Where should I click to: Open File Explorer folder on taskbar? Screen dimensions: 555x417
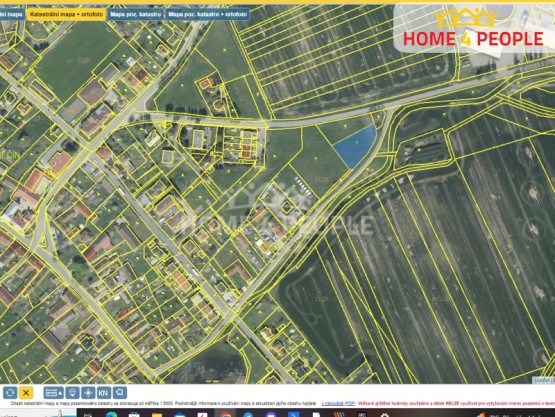point(157,414)
